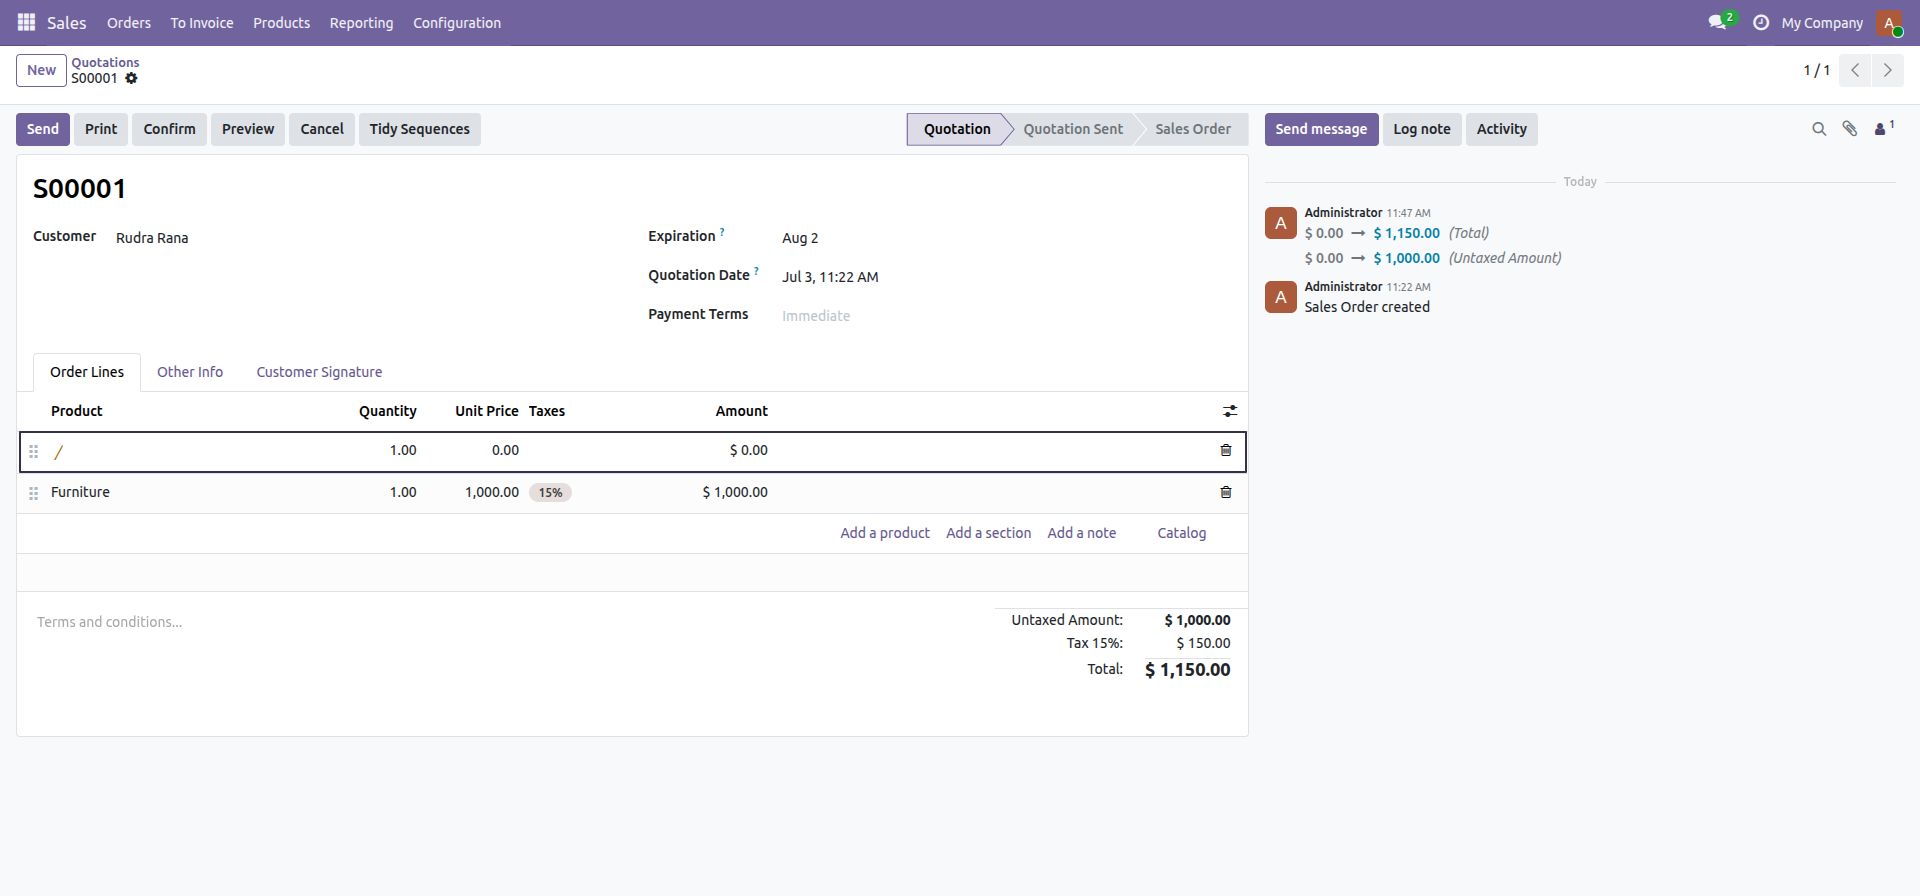The image size is (1920, 896).
Task: Click the gear actions icon beside S00001
Action: (131, 78)
